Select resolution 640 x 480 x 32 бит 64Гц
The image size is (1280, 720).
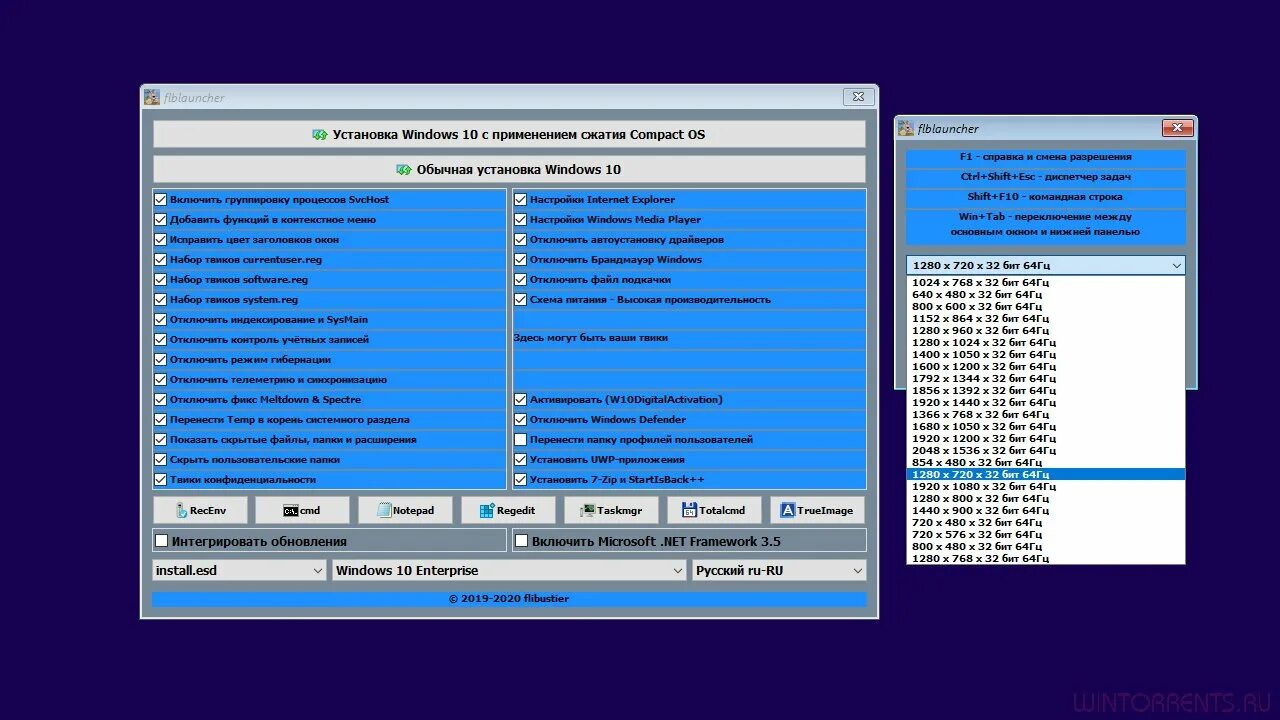(1046, 294)
